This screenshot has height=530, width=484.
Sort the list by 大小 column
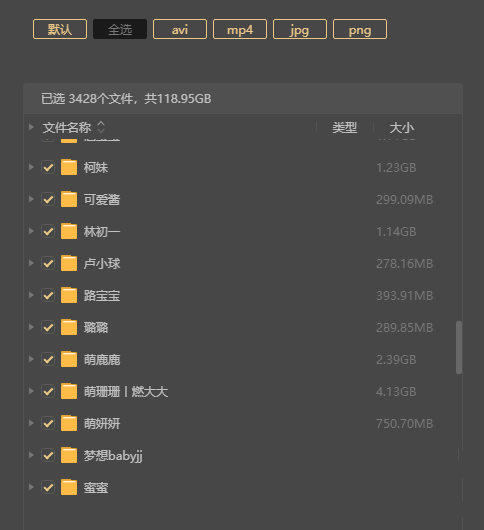tap(402, 128)
